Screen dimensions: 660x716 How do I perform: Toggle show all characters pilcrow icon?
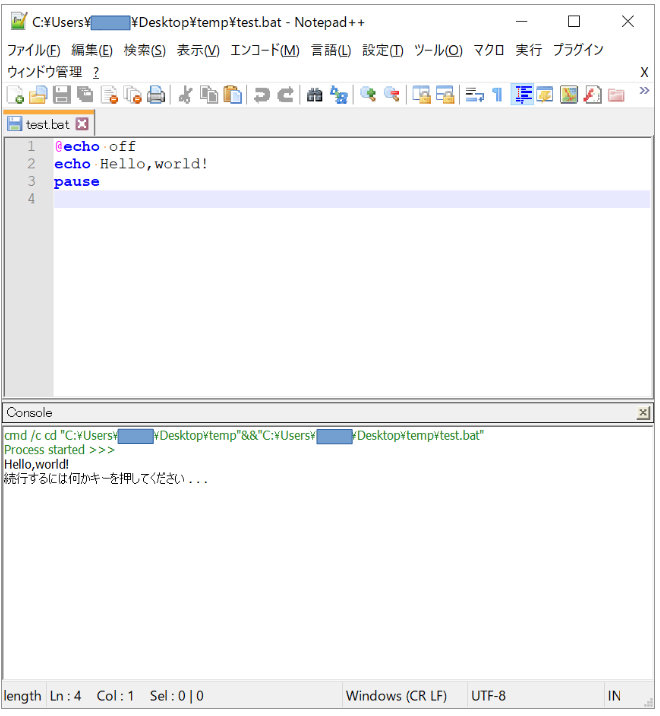click(x=498, y=95)
